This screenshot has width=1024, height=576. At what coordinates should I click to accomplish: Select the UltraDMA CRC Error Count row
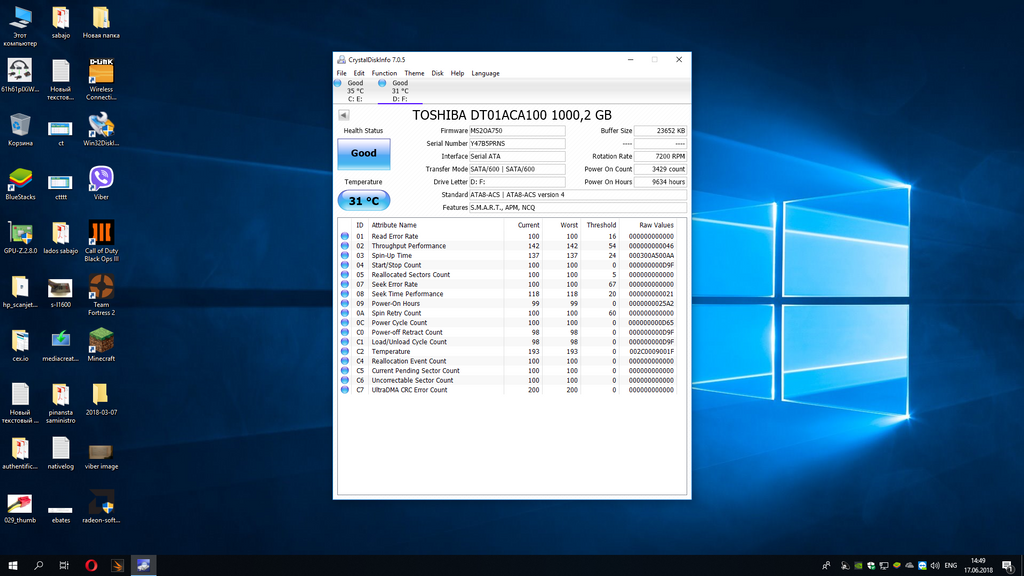507,390
